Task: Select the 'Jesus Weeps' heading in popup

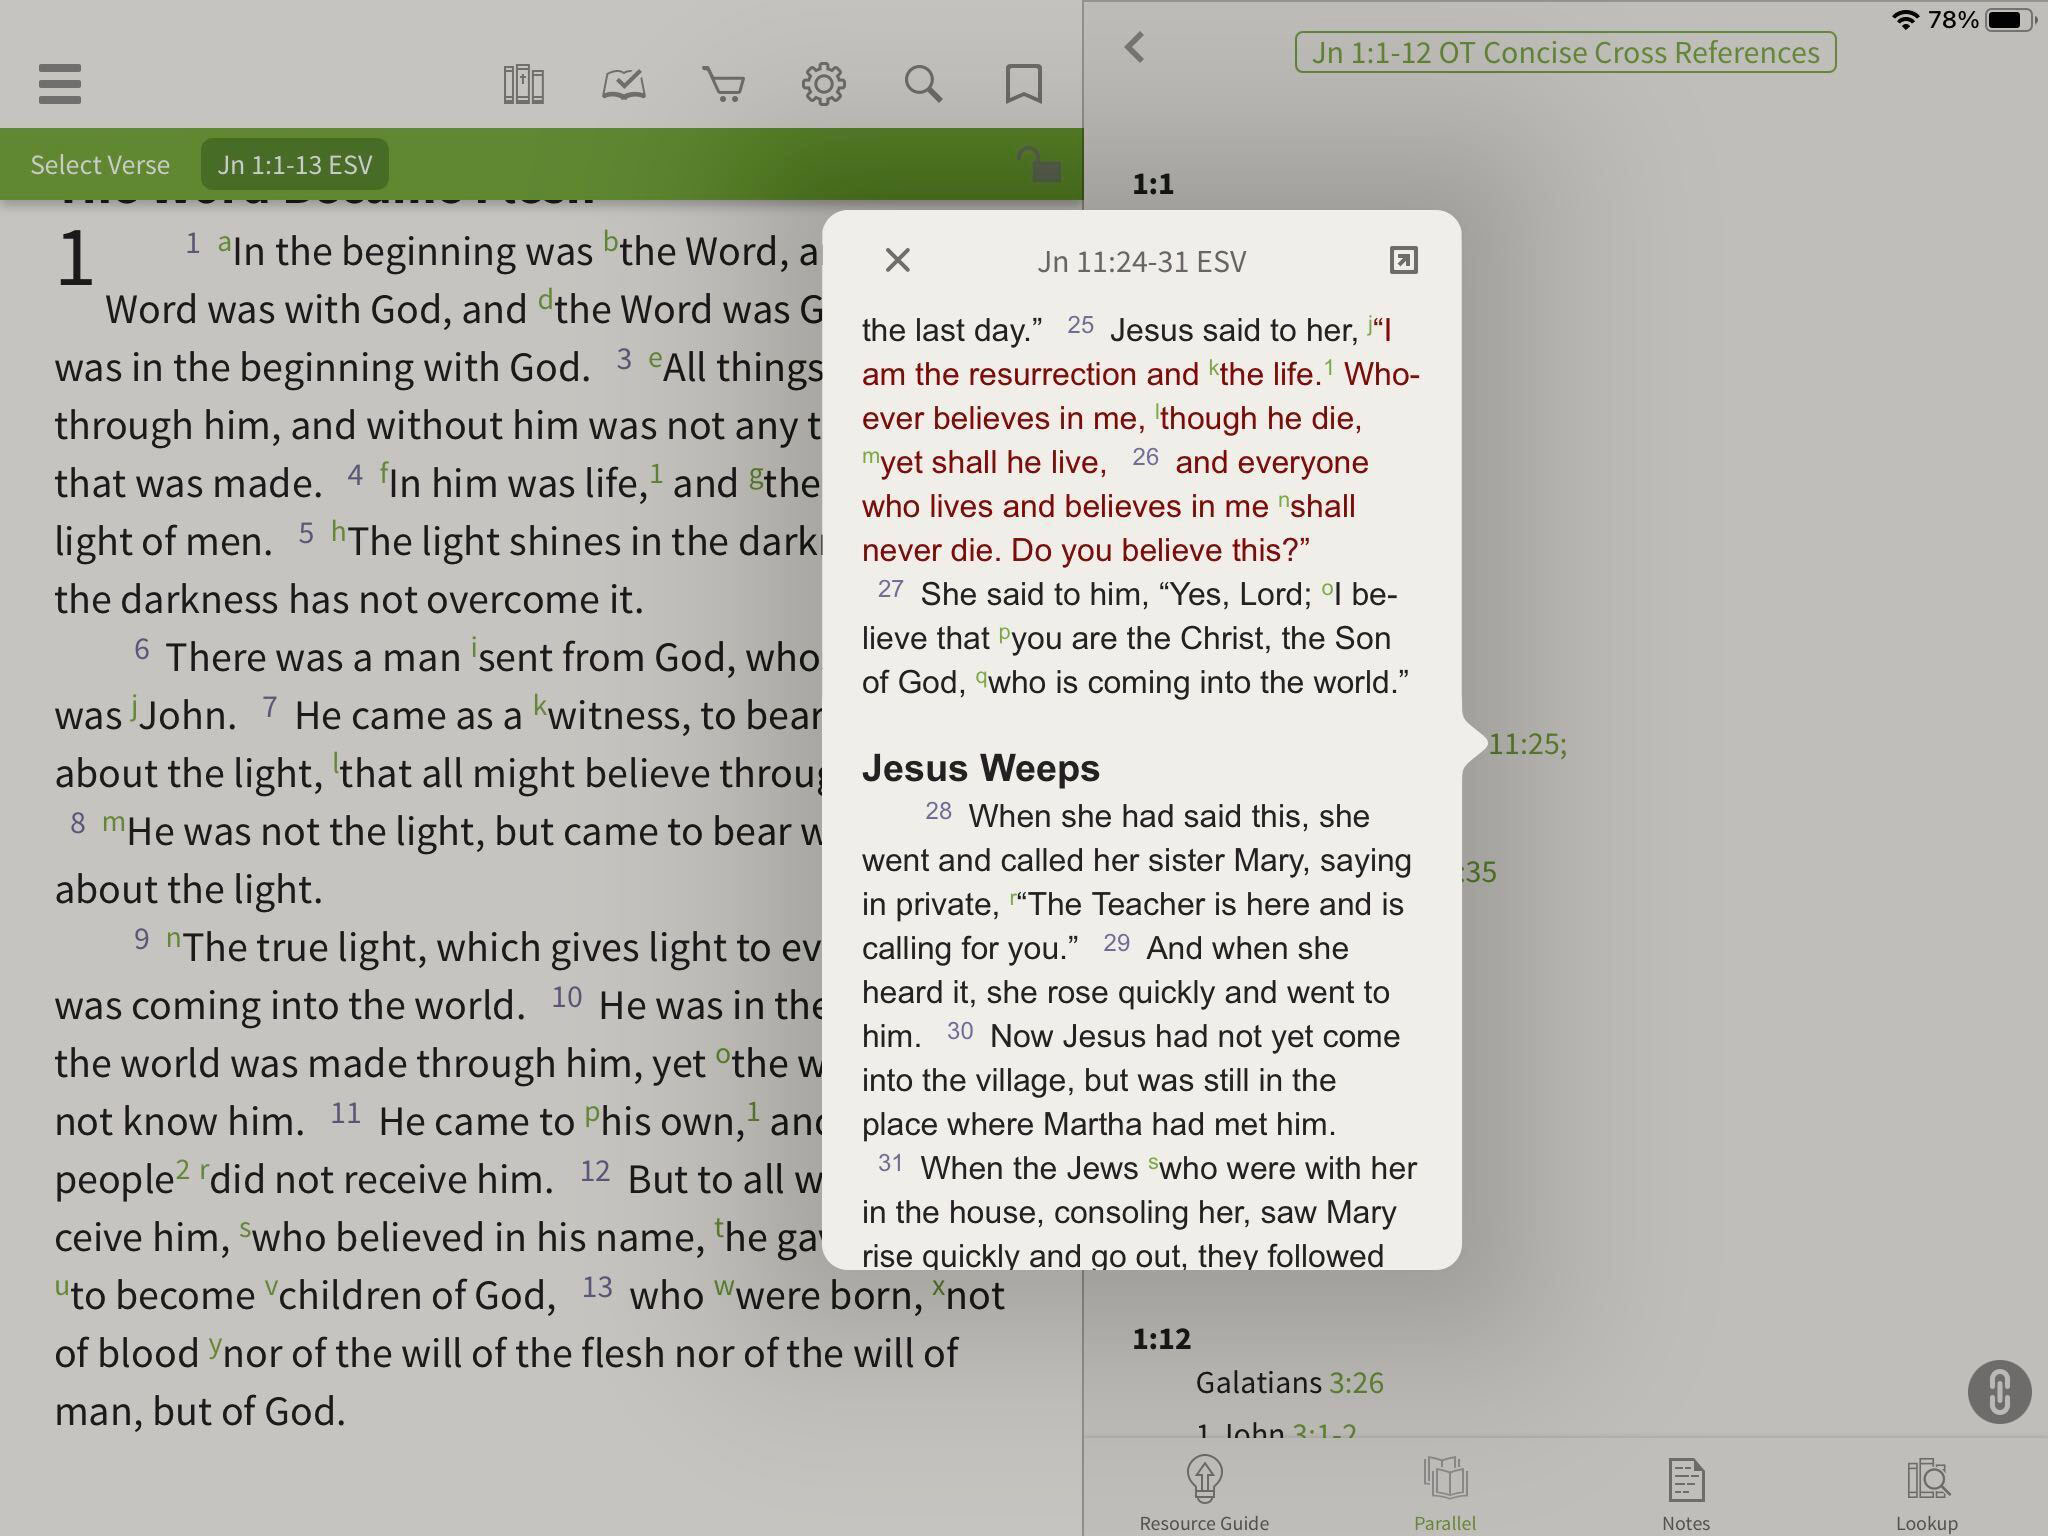Action: pos(981,768)
